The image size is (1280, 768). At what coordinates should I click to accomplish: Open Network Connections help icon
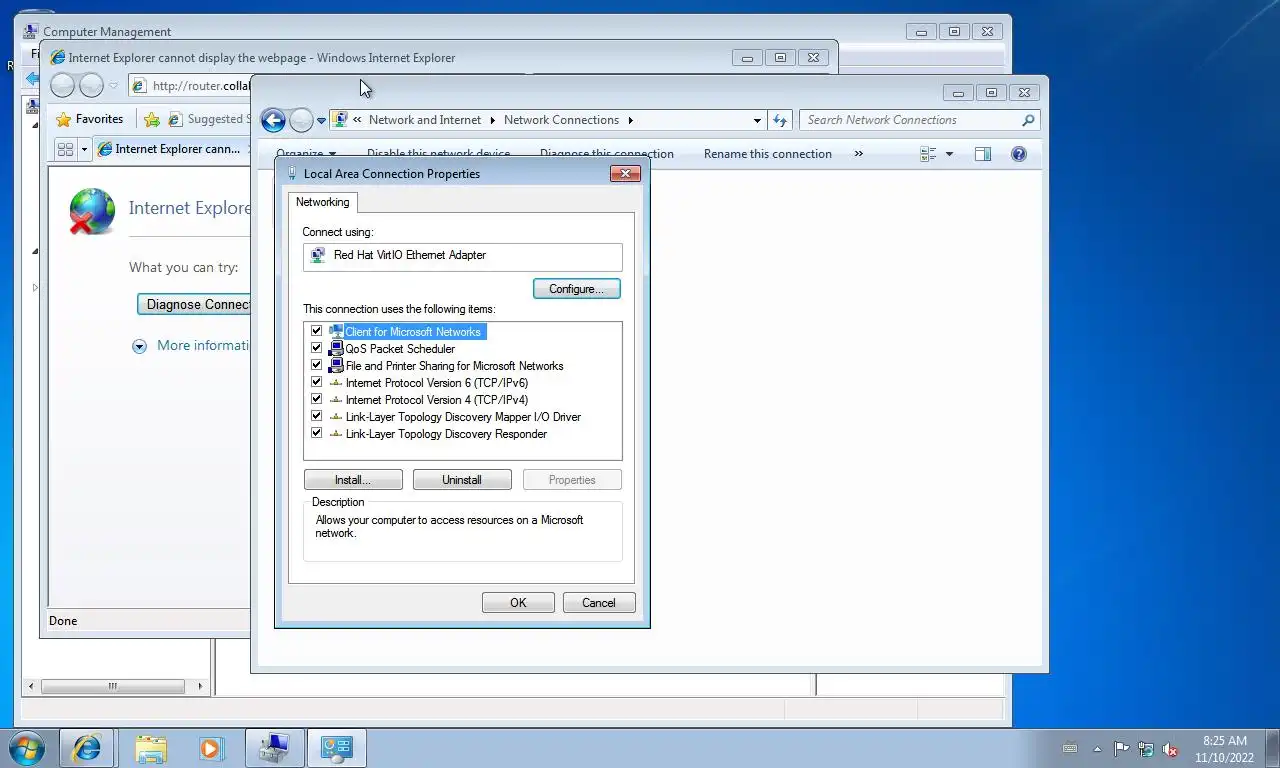pyautogui.click(x=1019, y=154)
